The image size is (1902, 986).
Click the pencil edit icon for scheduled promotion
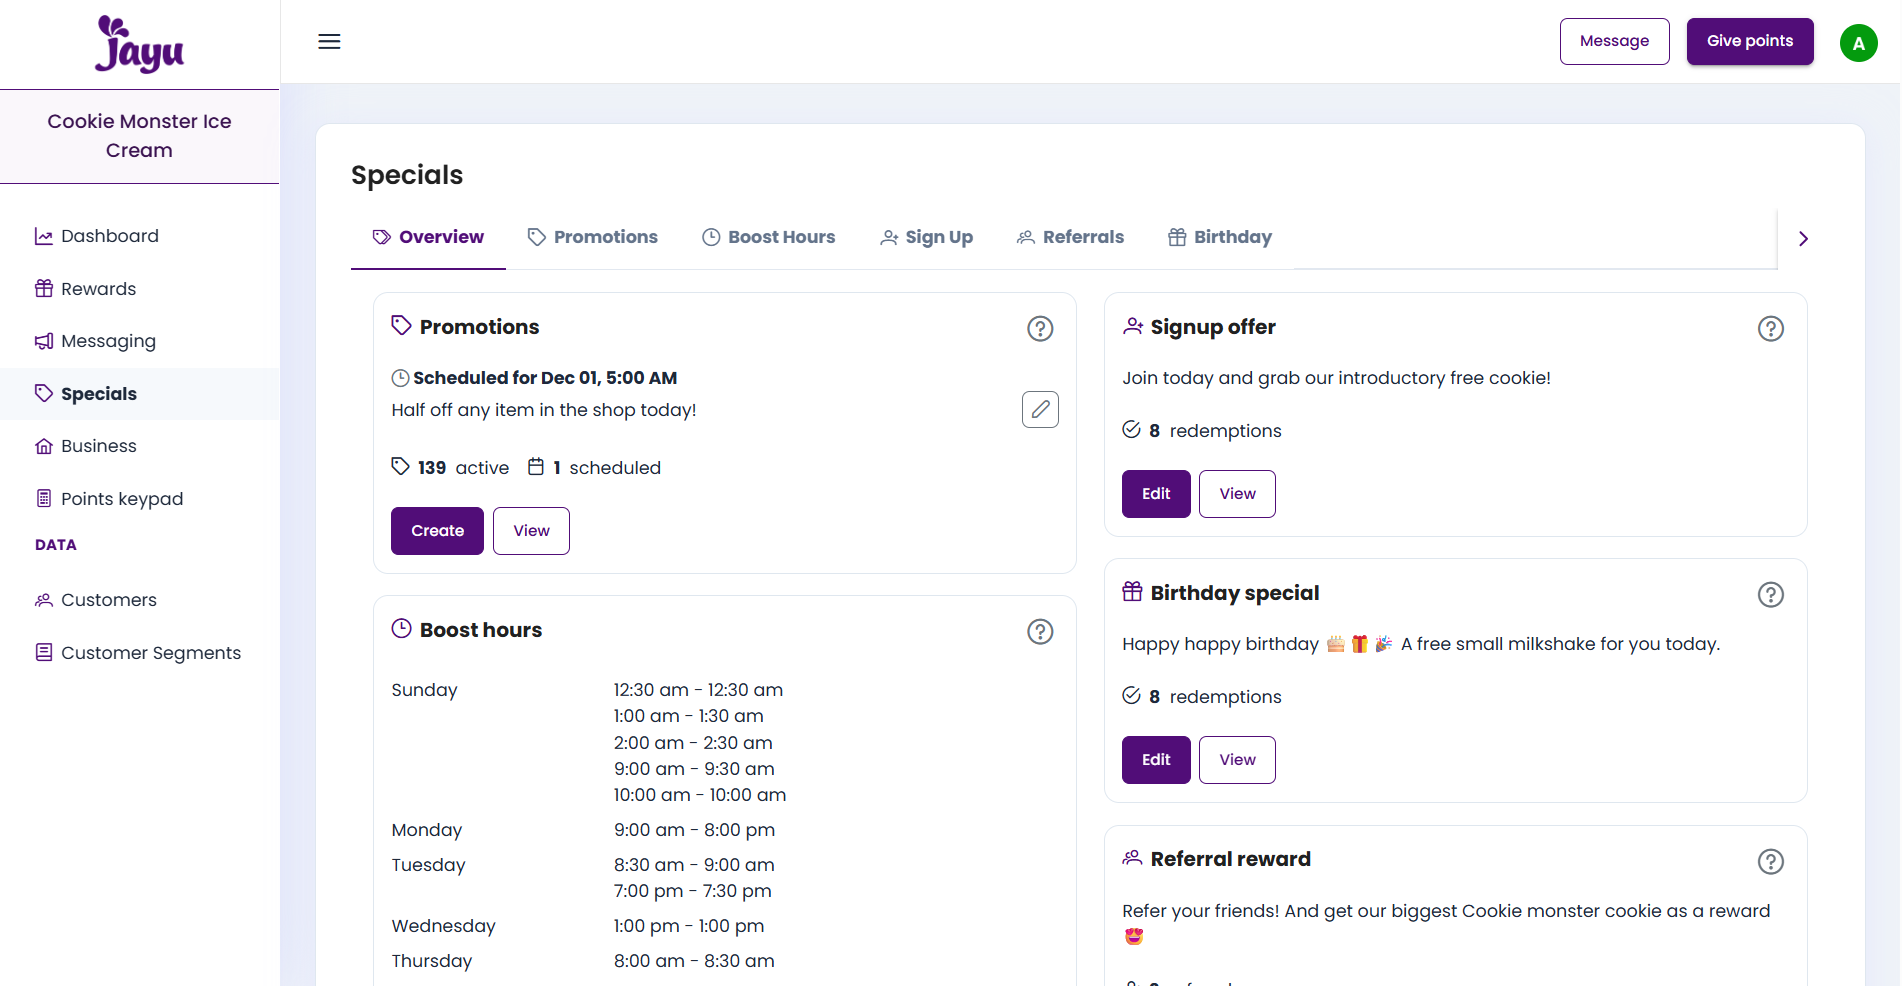1040,409
